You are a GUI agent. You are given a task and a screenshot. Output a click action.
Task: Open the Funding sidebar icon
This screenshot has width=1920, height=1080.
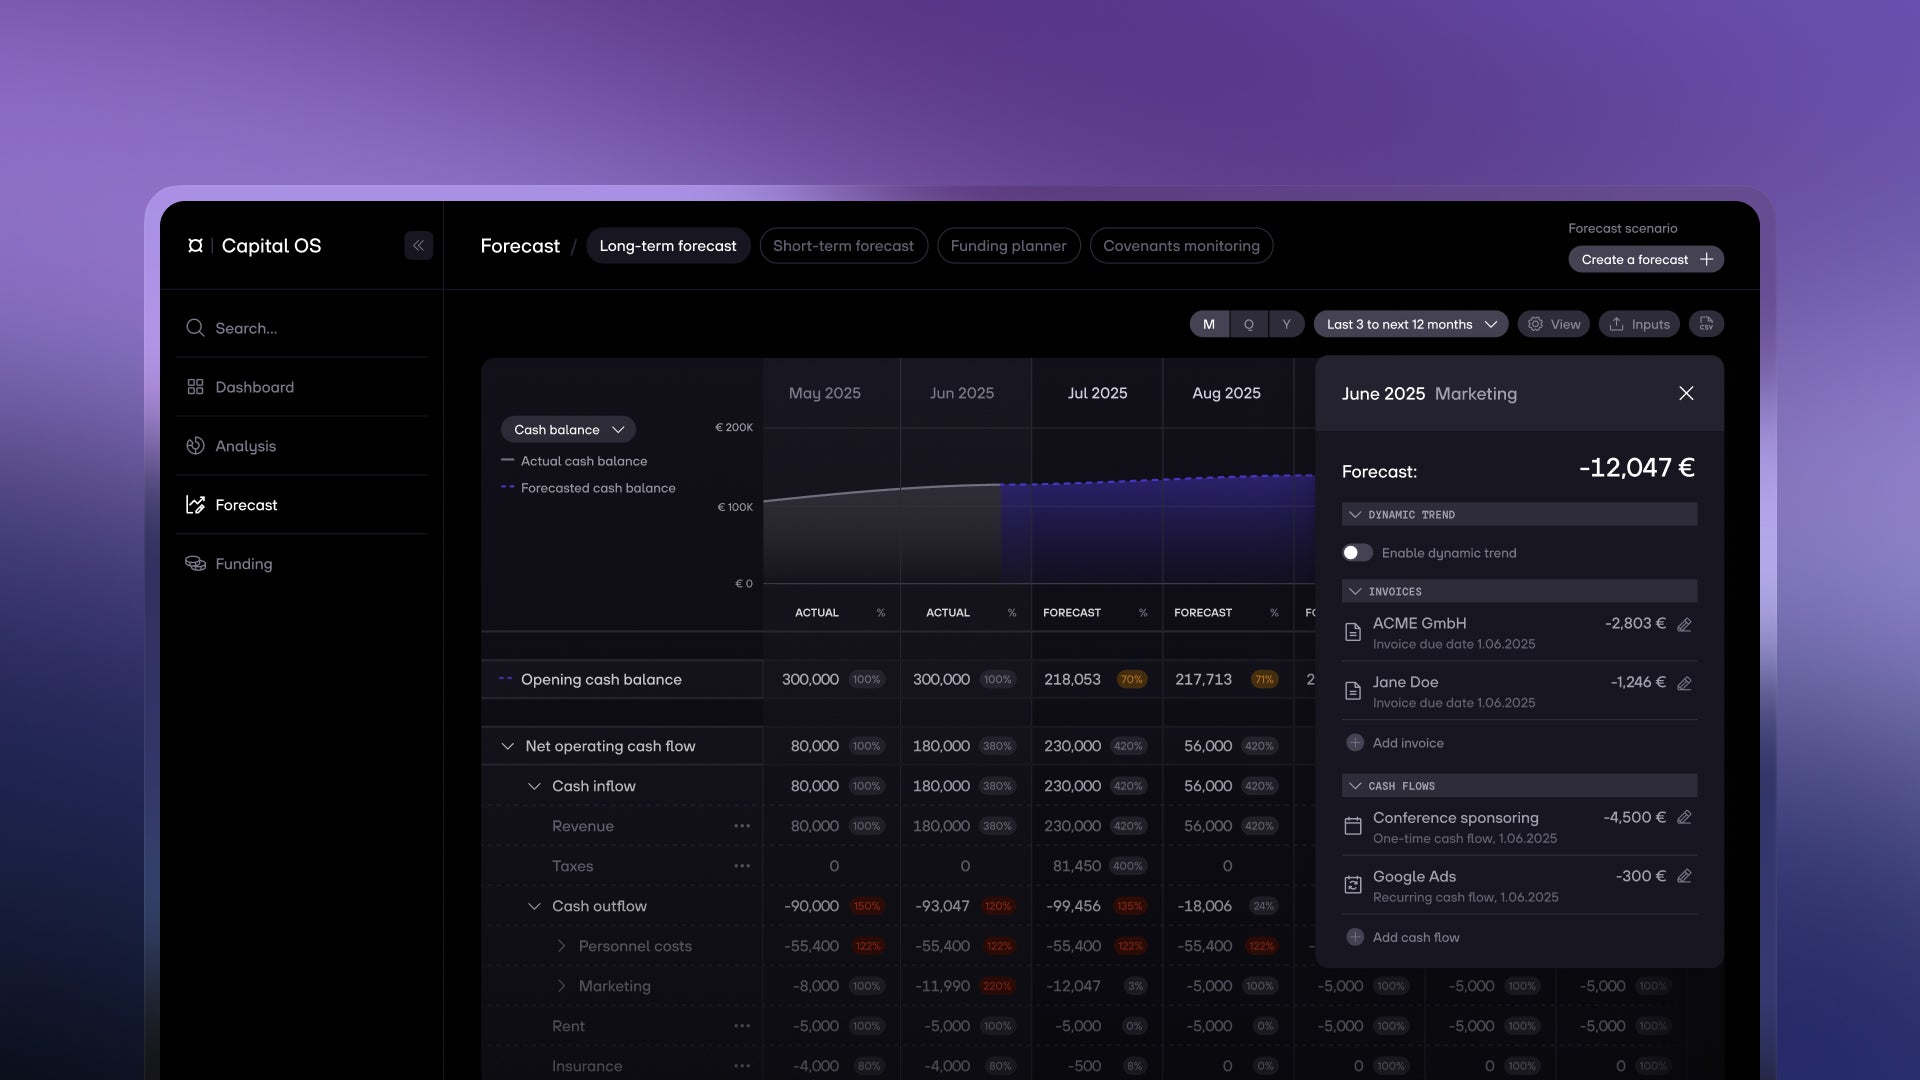point(195,564)
